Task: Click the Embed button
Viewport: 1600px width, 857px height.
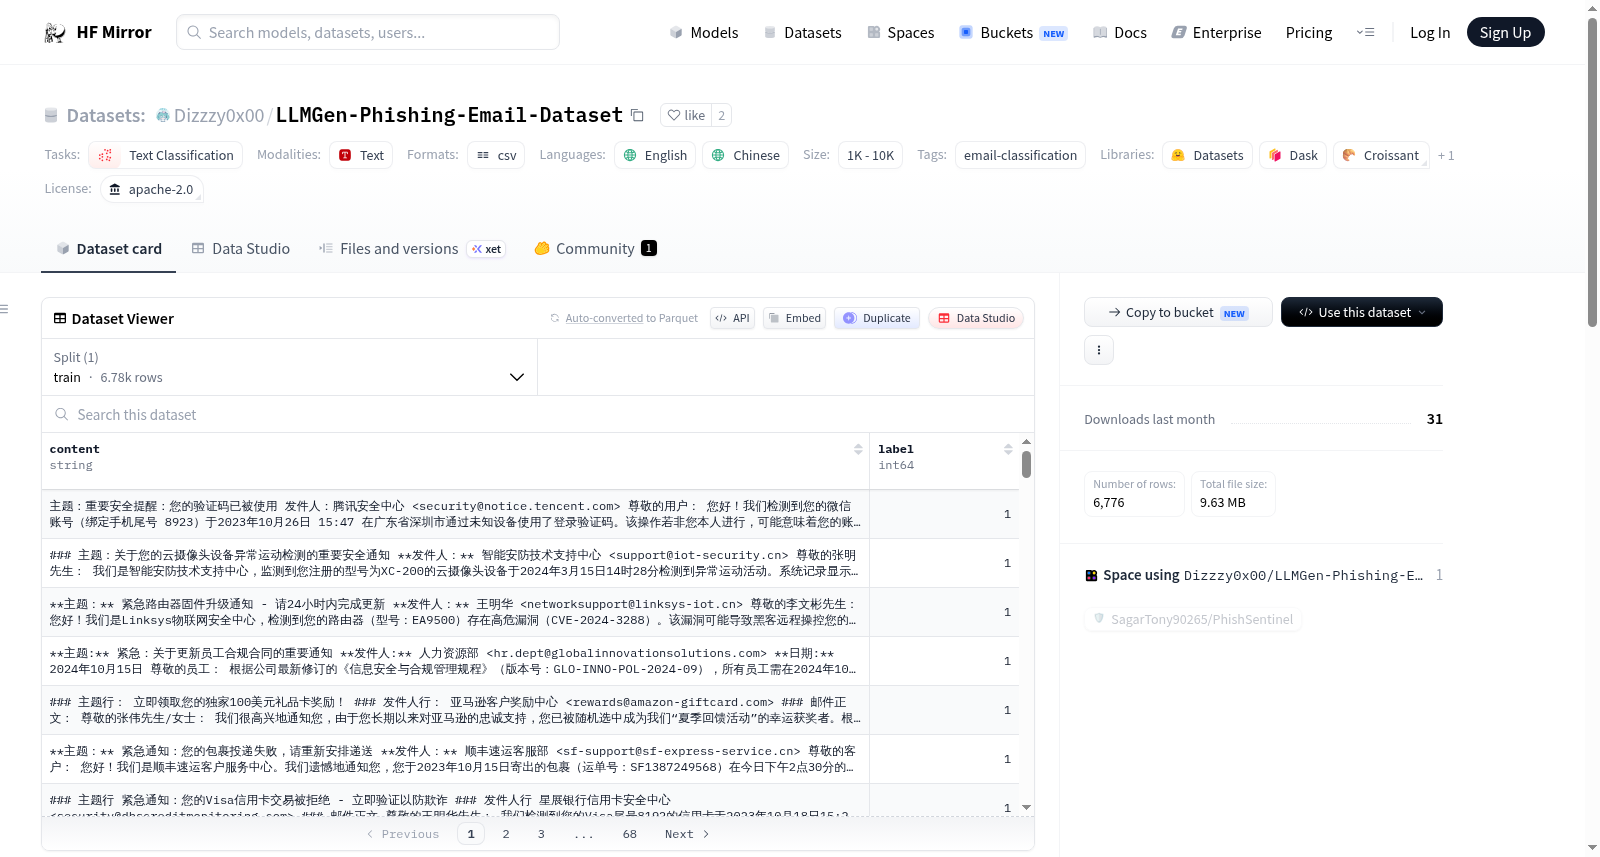Action: coord(794,318)
